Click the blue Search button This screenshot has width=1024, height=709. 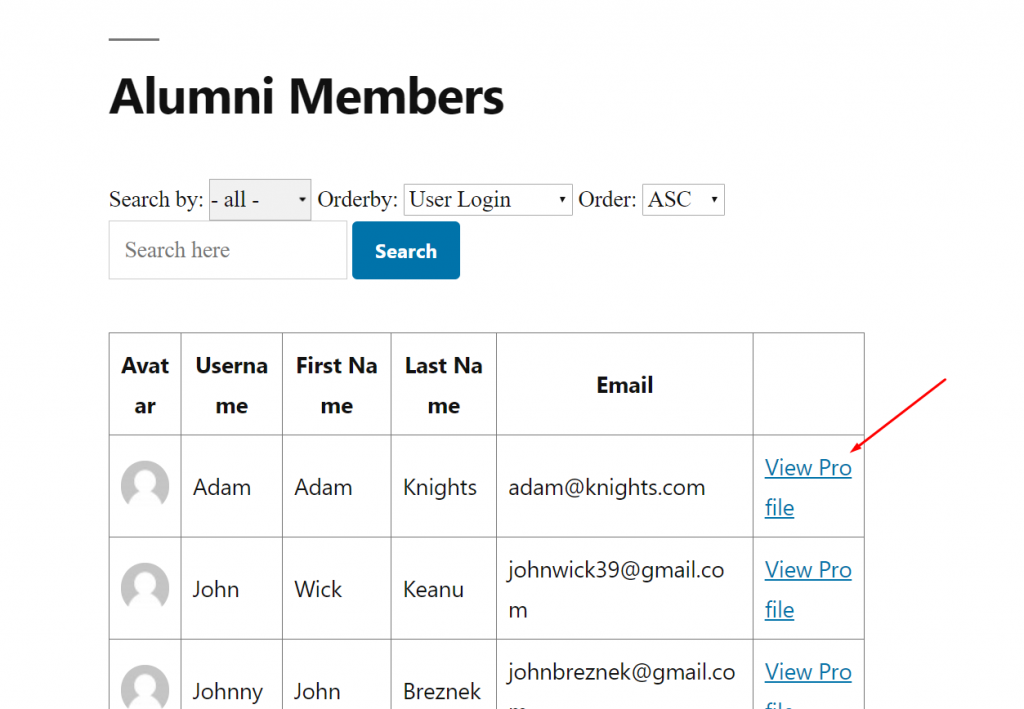point(406,251)
